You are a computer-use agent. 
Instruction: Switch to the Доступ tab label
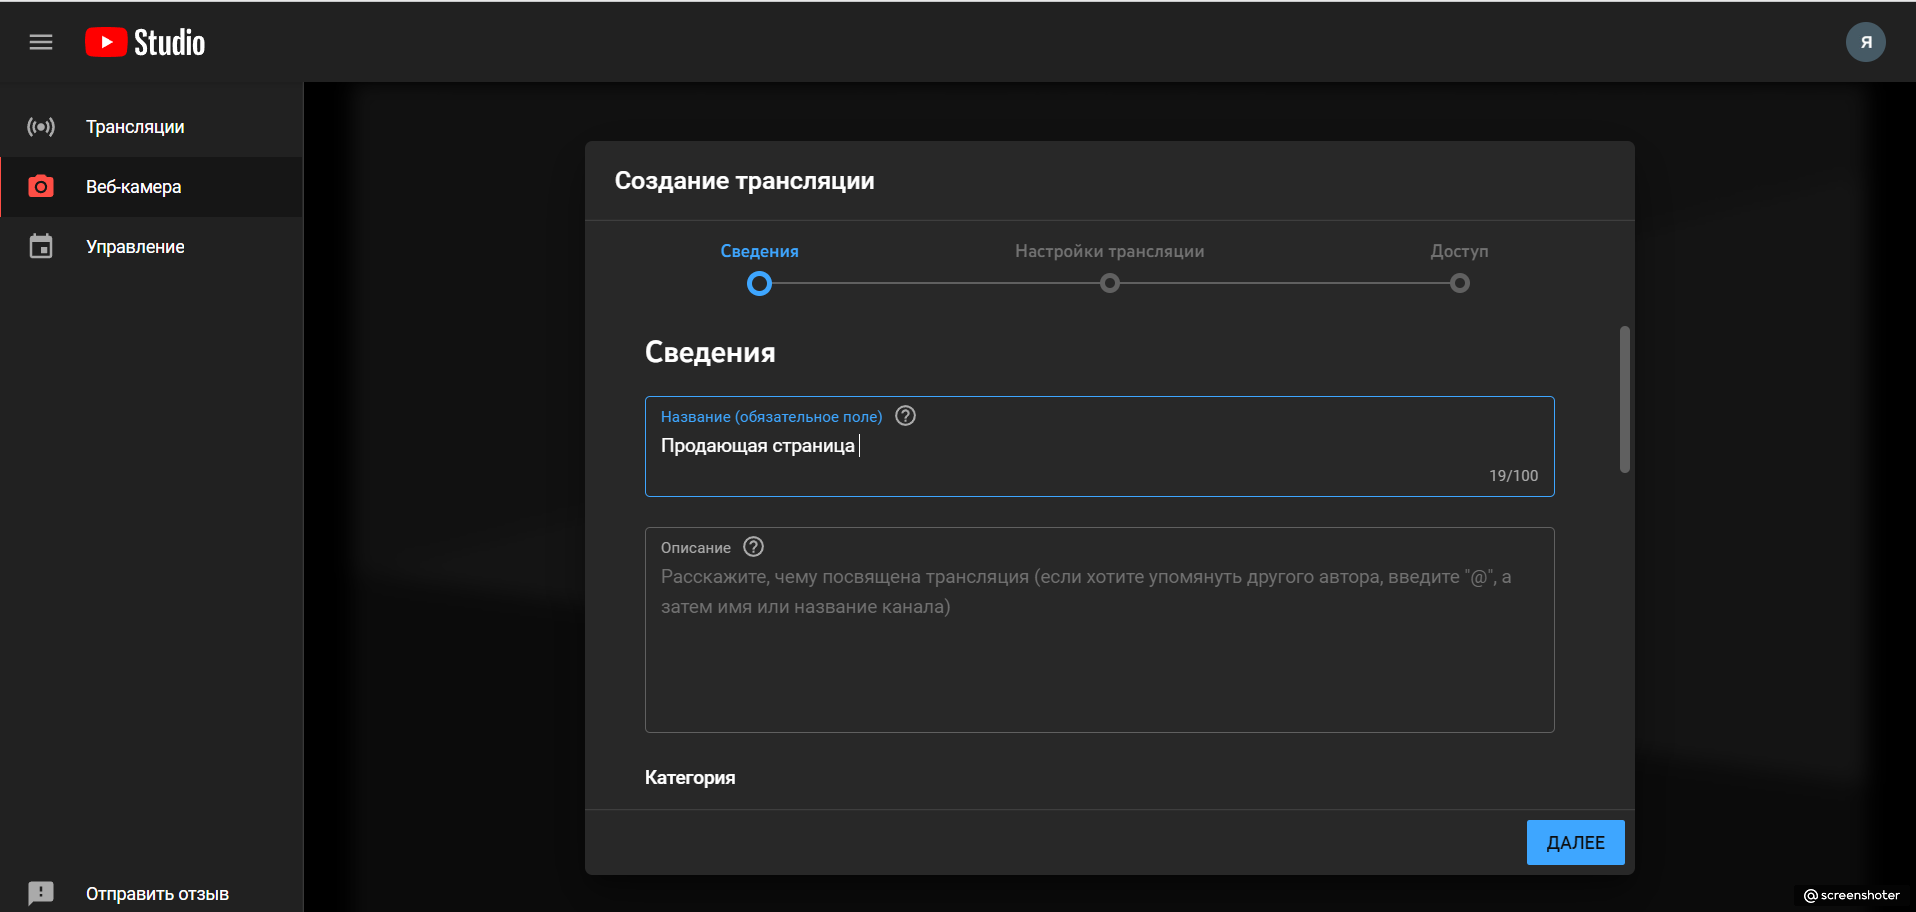point(1459,251)
